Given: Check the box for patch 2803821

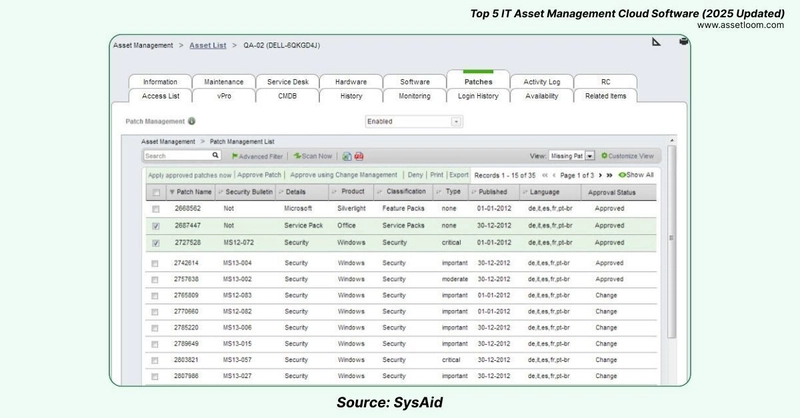Looking at the screenshot, I should point(155,360).
